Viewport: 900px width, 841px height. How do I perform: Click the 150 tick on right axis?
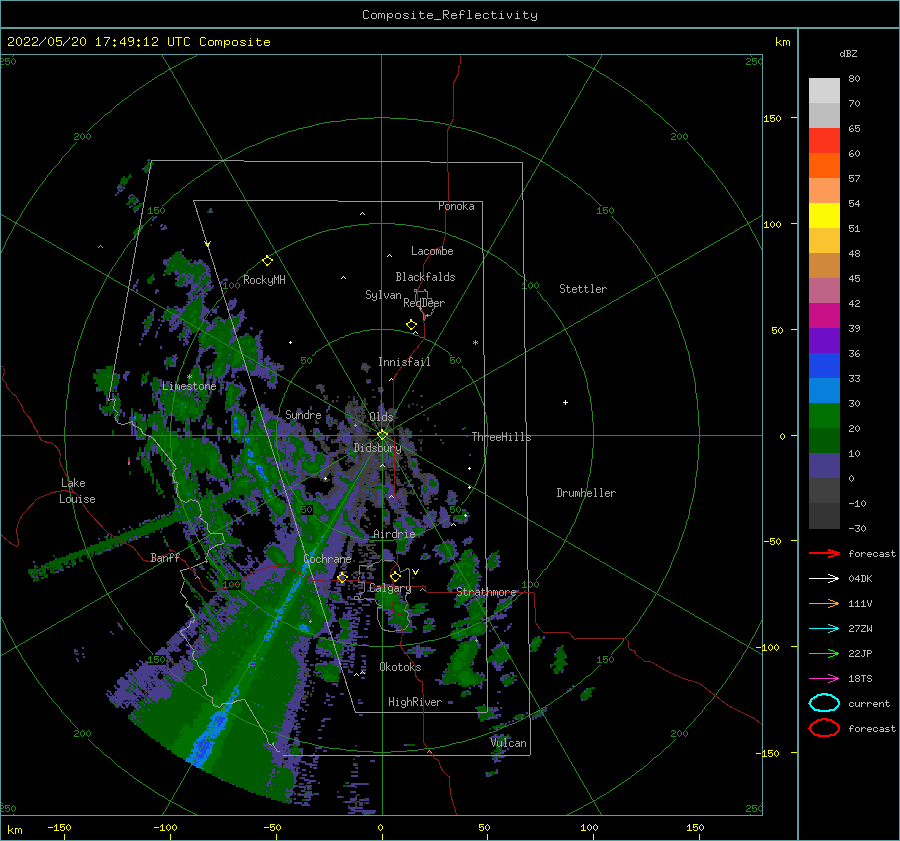(772, 118)
